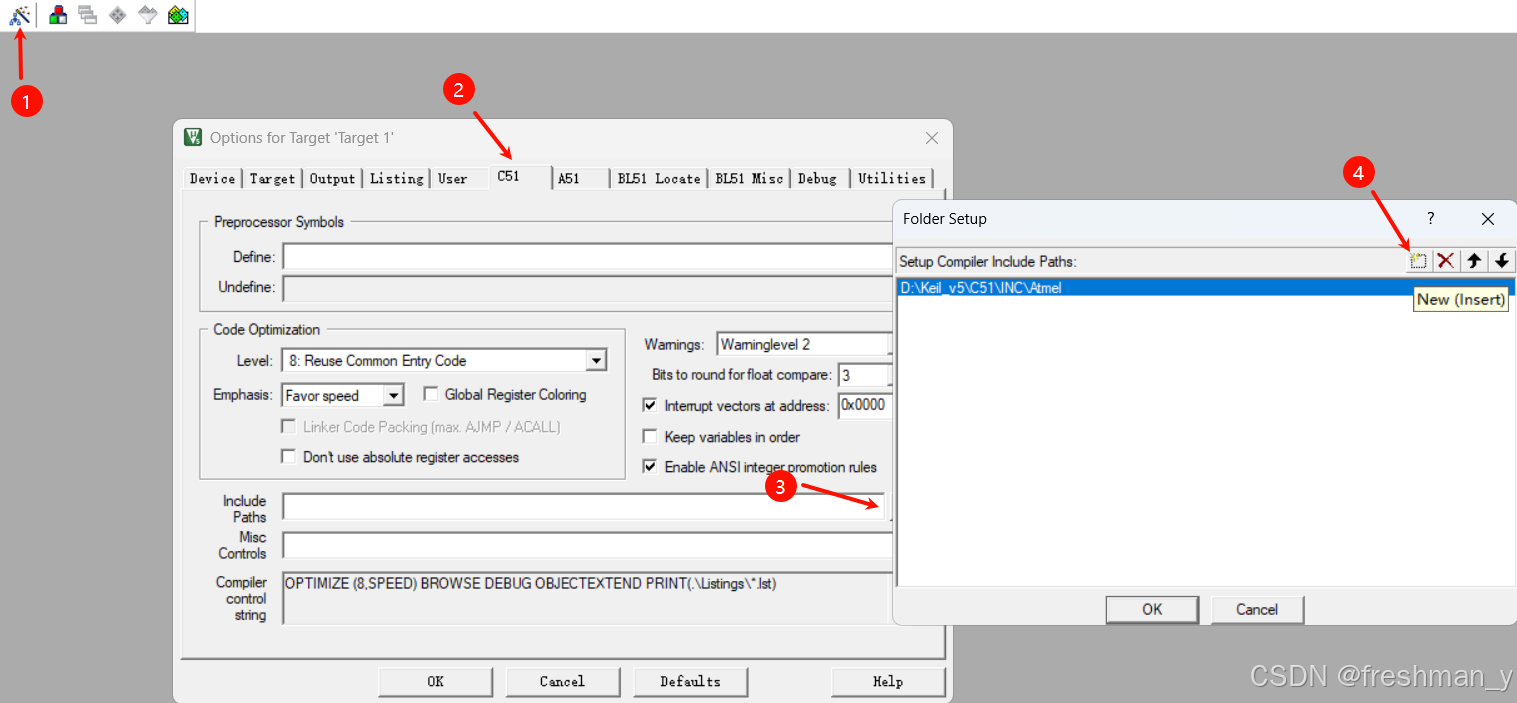Switch to the A51 tab
Viewport: 1517px width, 703px height.
[x=580, y=178]
